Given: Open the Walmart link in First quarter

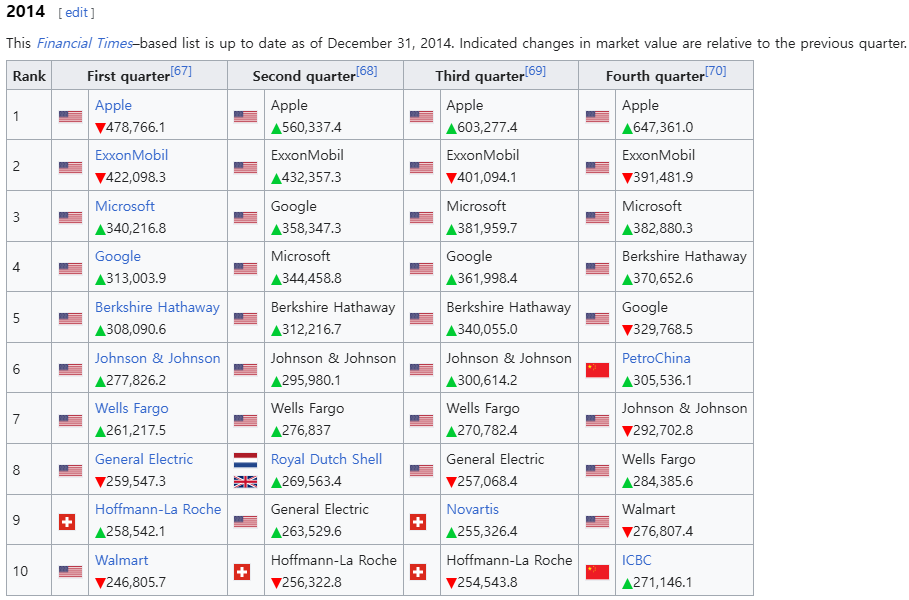Looking at the screenshot, I should point(122,561).
